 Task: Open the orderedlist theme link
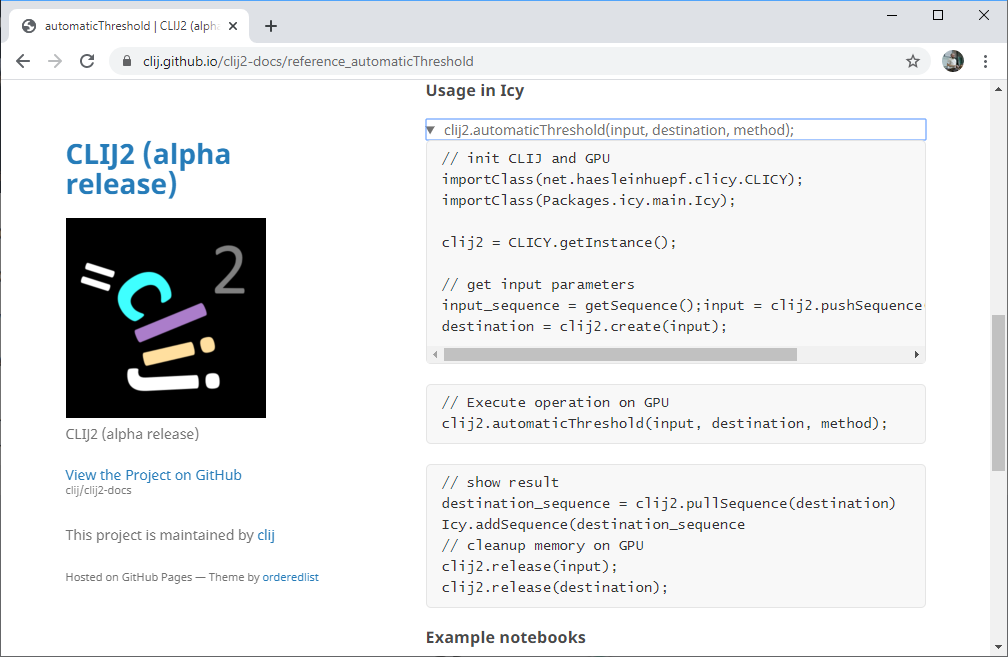[x=291, y=577]
